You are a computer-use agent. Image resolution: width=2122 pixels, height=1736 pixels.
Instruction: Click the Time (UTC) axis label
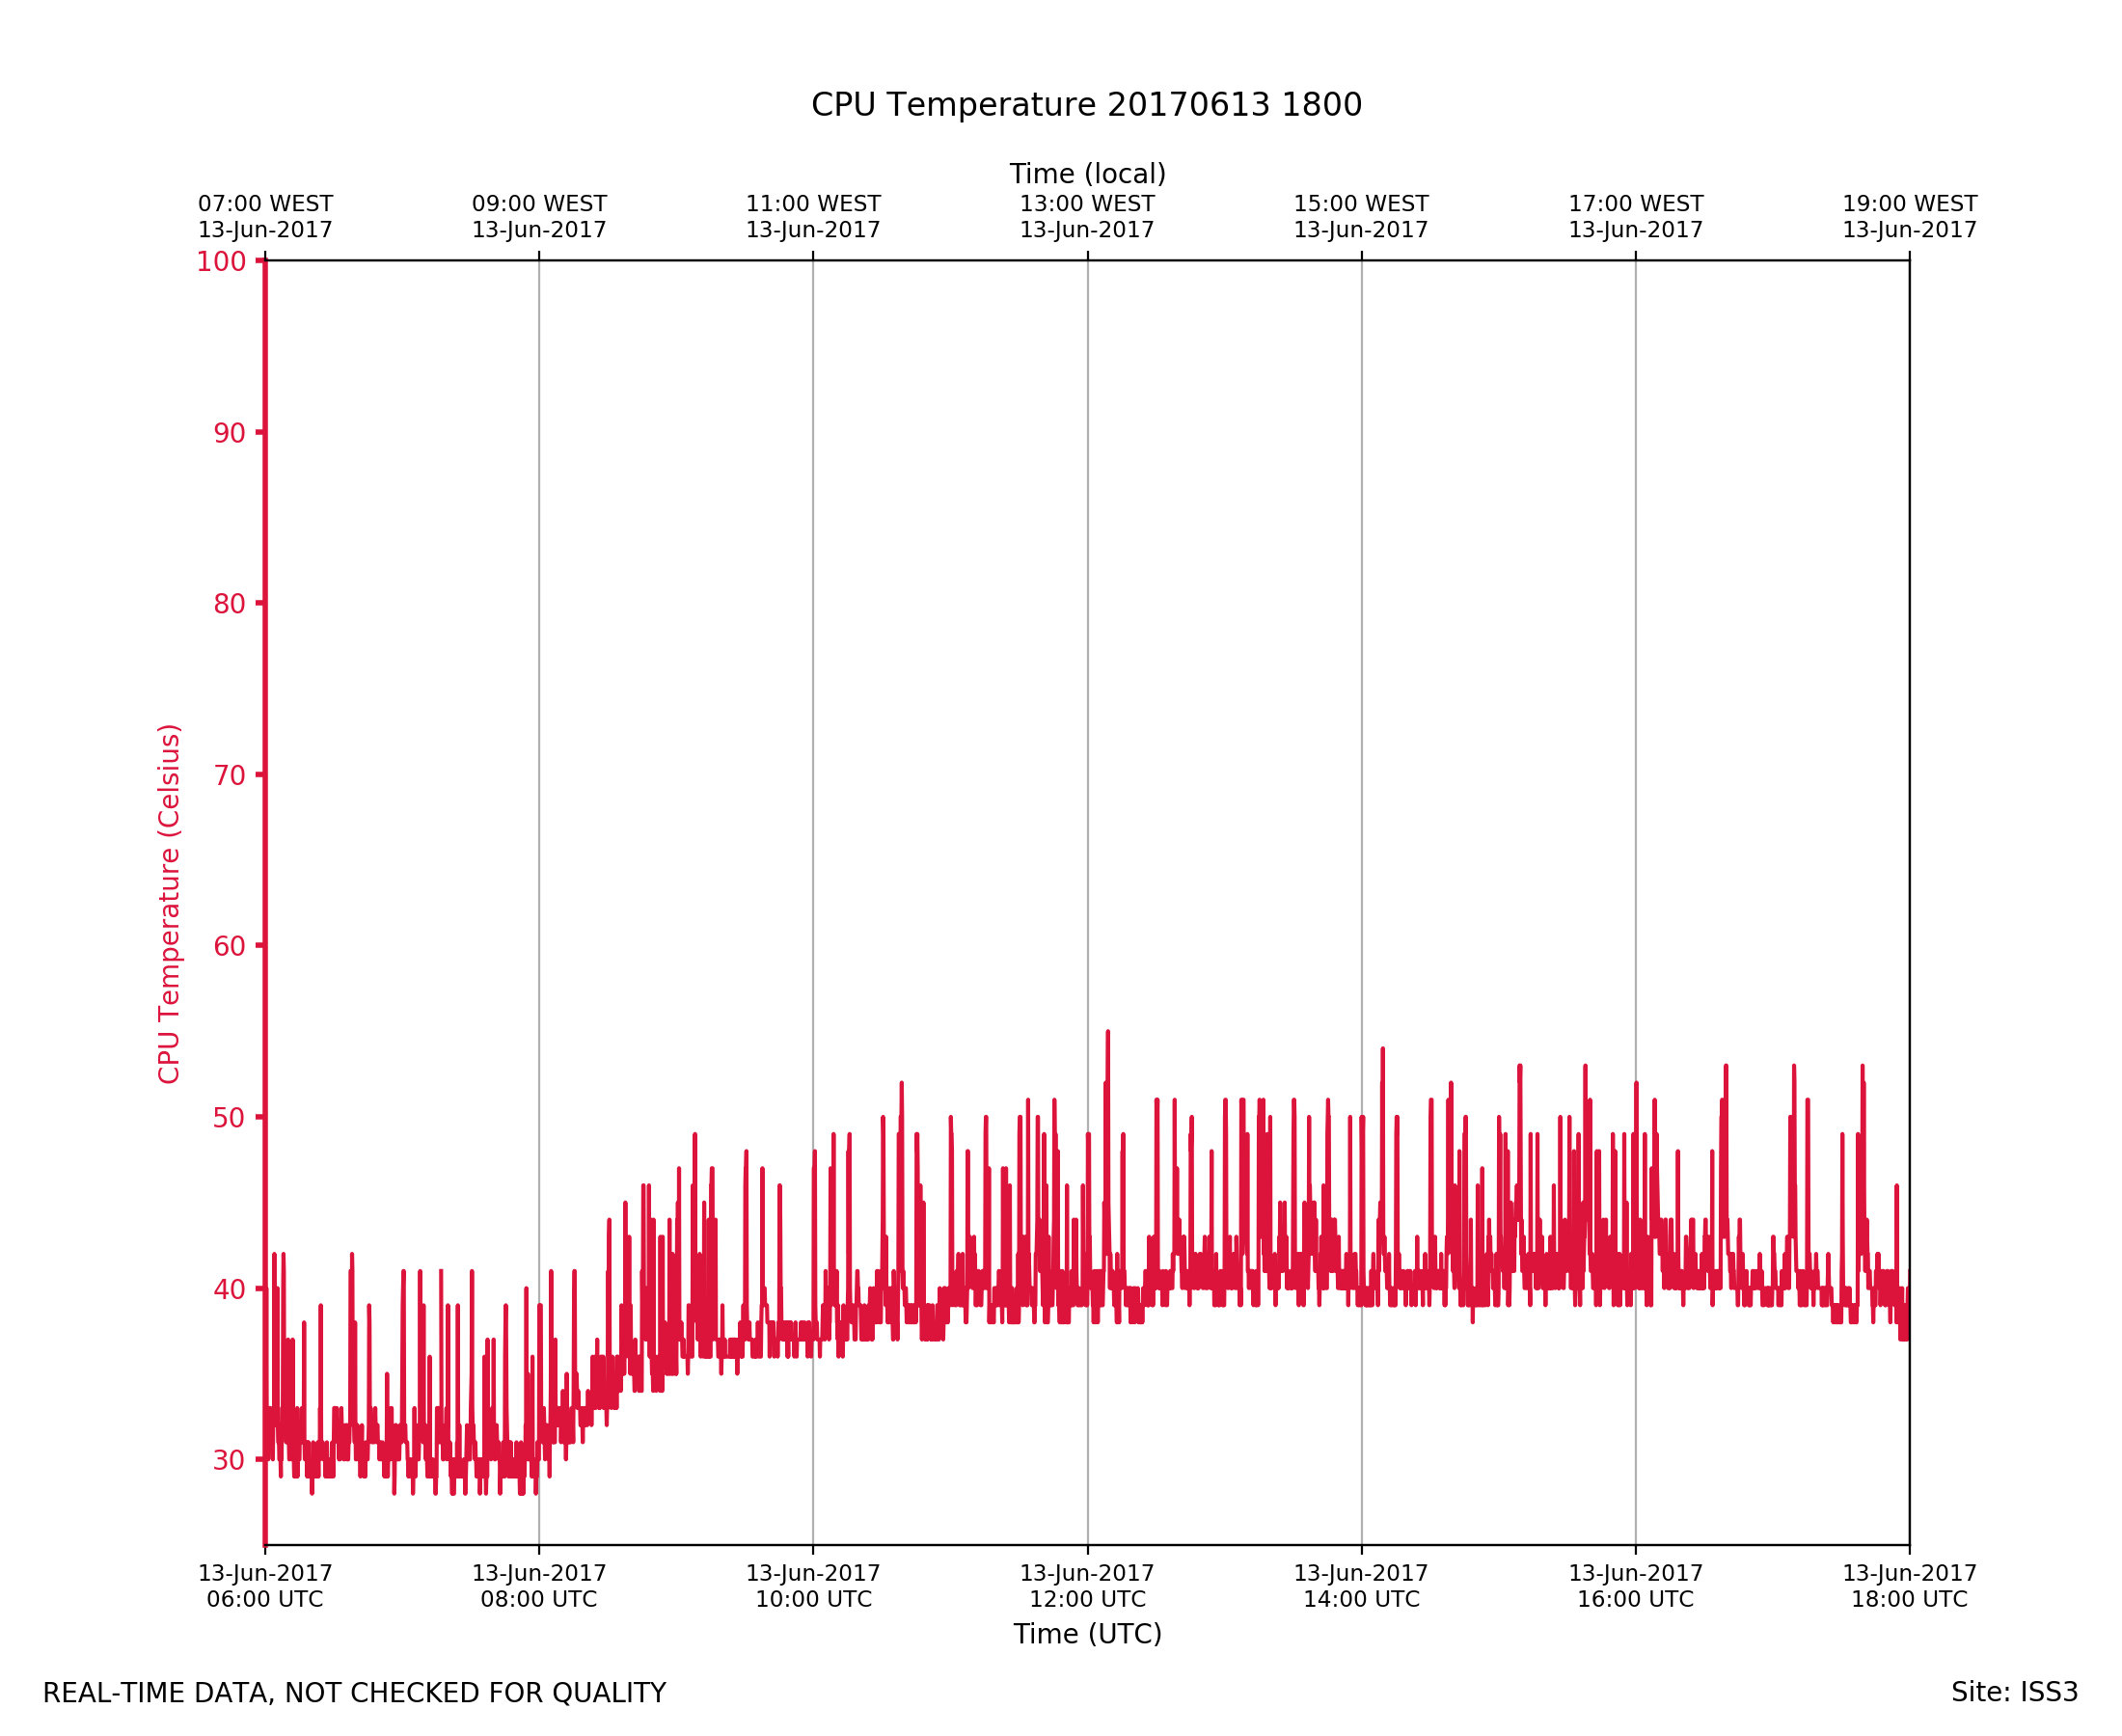pos(1087,1634)
